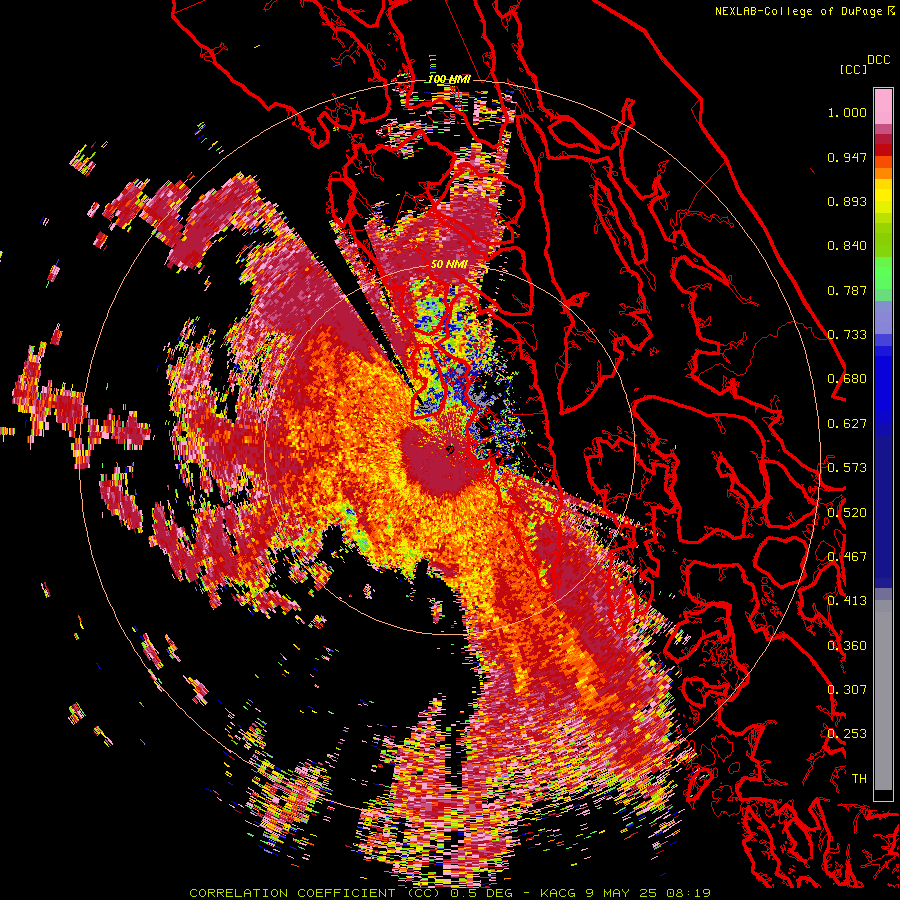Pick the gray band on the color bar
This screenshot has width=900, height=900.
pos(883,695)
